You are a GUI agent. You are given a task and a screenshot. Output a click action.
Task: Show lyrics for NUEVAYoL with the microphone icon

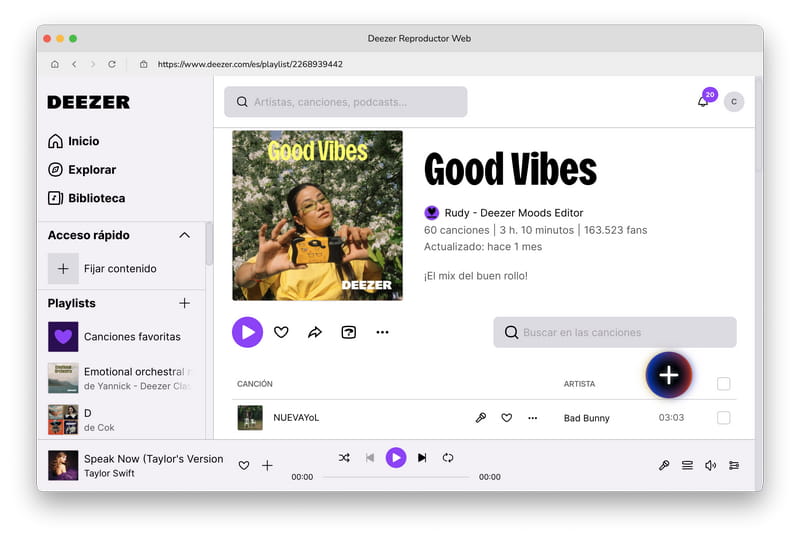(x=481, y=418)
